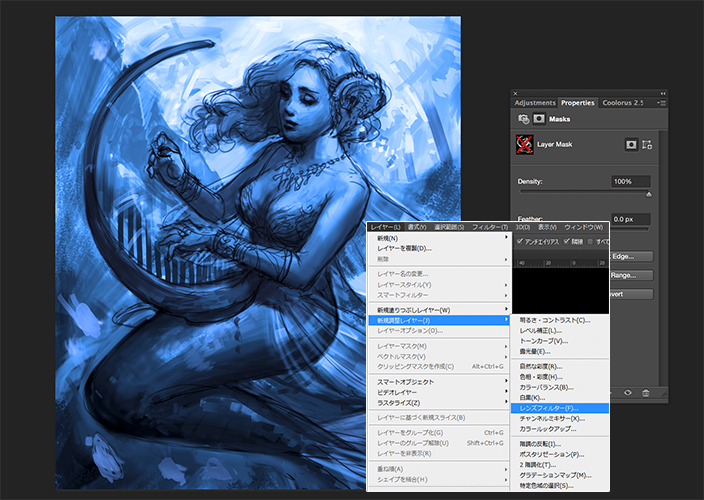
Task: Open the Coolorus 2.5 tab
Action: click(x=622, y=103)
